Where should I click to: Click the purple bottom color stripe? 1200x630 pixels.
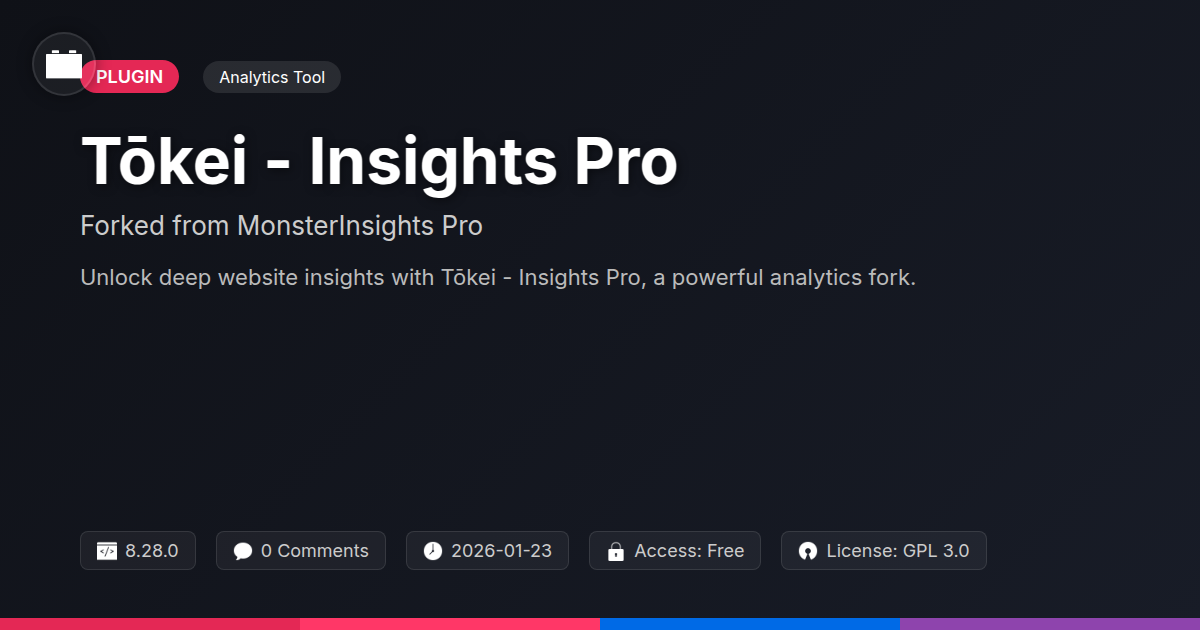1050,623
